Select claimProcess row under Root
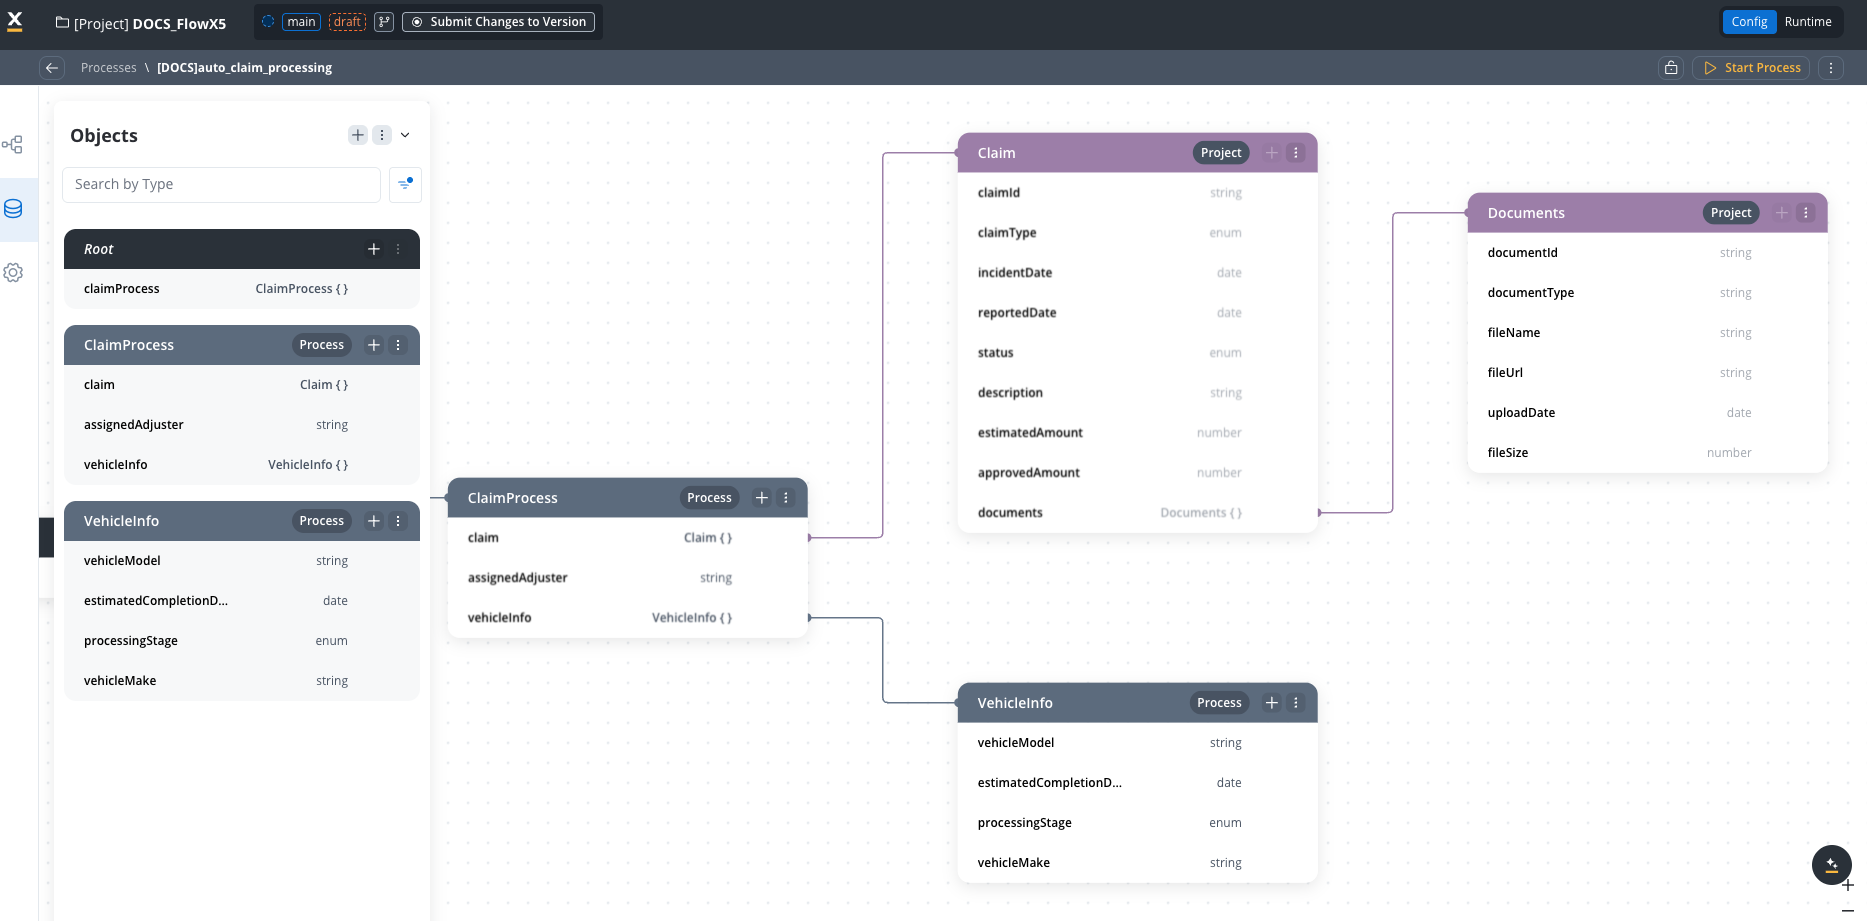1867x921 pixels. [242, 289]
